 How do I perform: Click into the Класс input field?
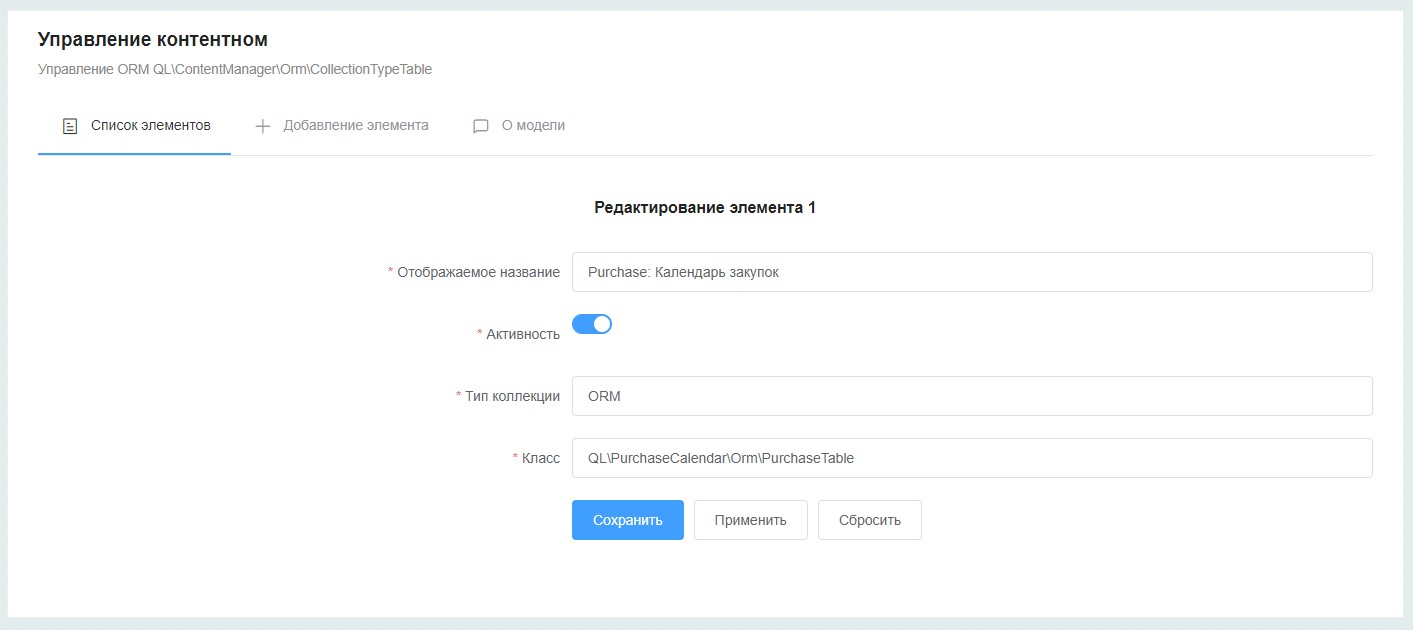click(971, 458)
